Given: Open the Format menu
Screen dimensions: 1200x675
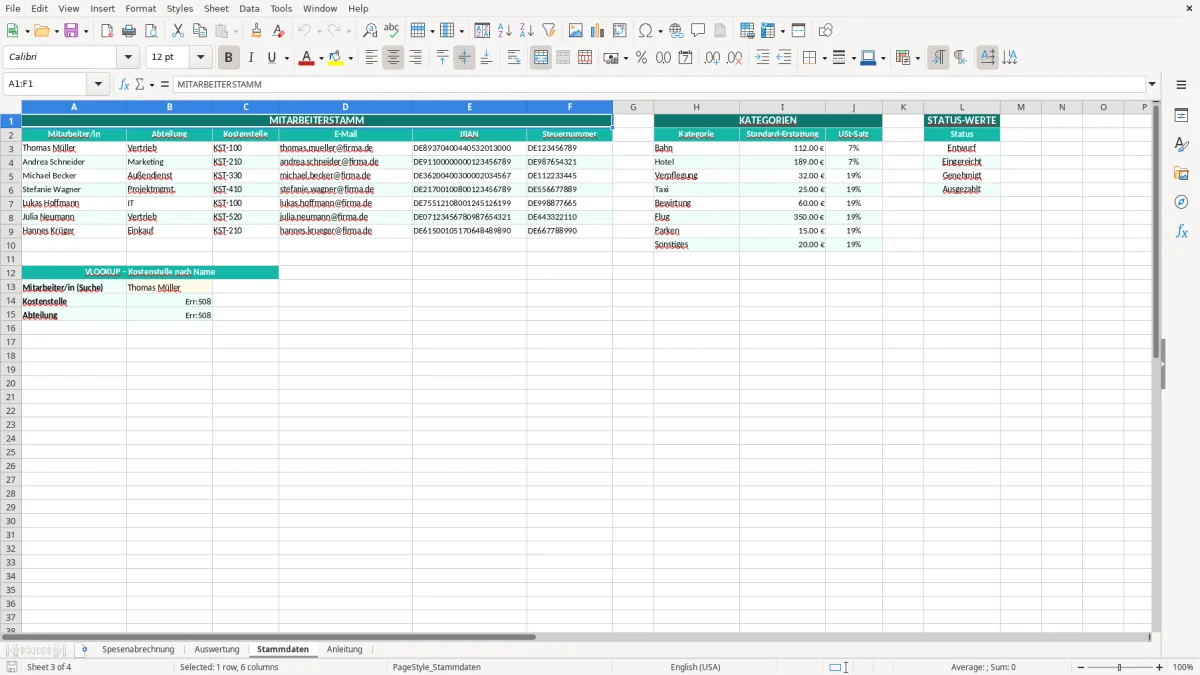Looking at the screenshot, I should [x=140, y=8].
